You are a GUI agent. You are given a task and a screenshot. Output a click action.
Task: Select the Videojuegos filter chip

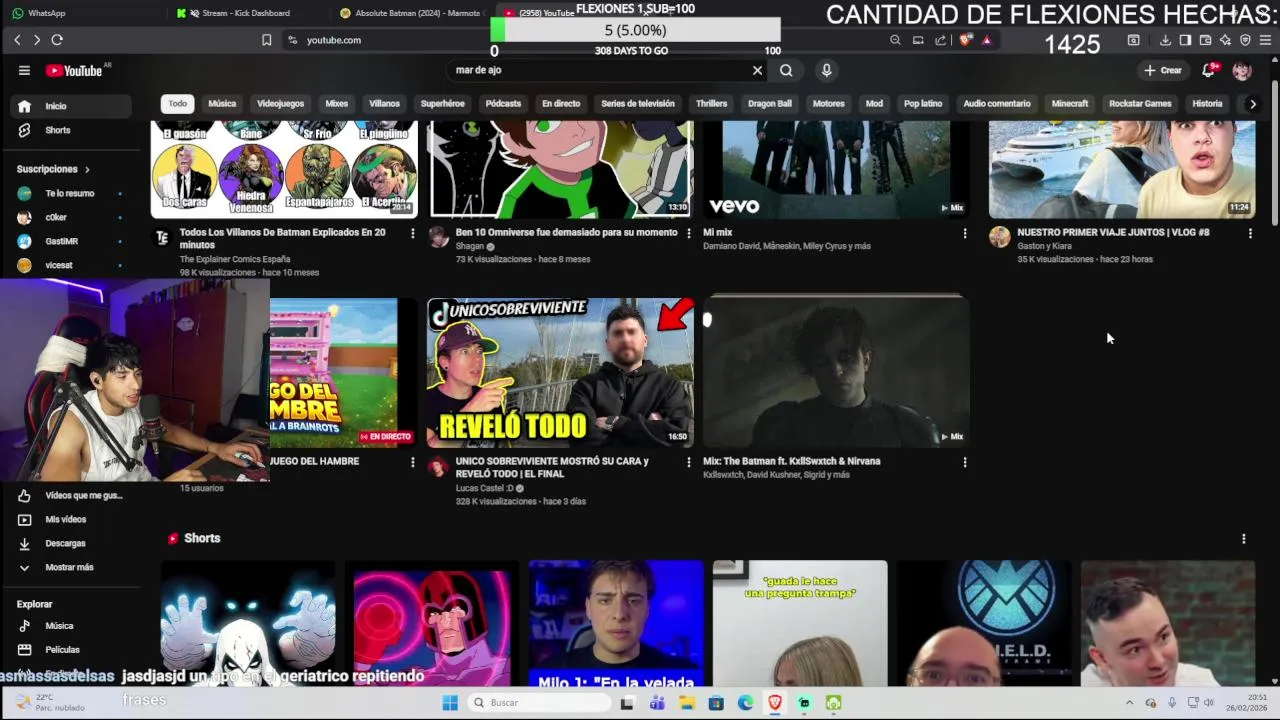pyautogui.click(x=280, y=104)
